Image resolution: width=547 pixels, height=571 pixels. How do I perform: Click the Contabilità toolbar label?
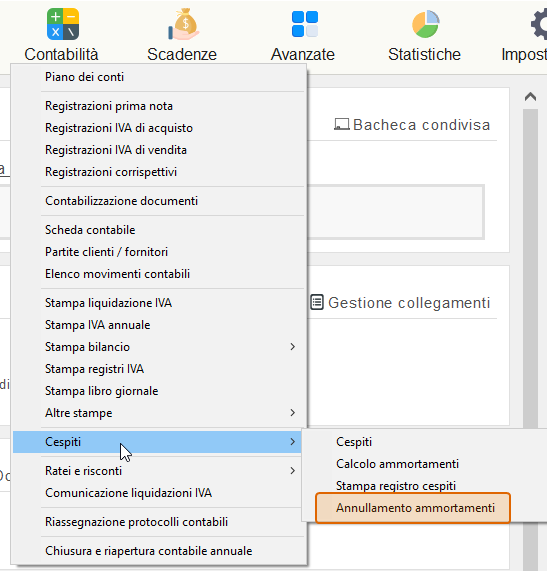pos(62,55)
